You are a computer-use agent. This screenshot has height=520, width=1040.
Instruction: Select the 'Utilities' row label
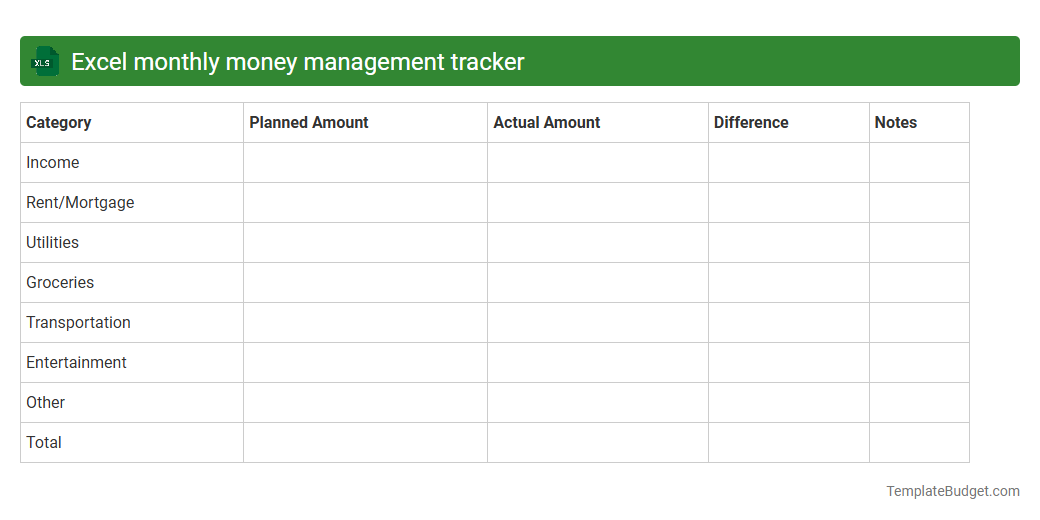pyautogui.click(x=52, y=243)
